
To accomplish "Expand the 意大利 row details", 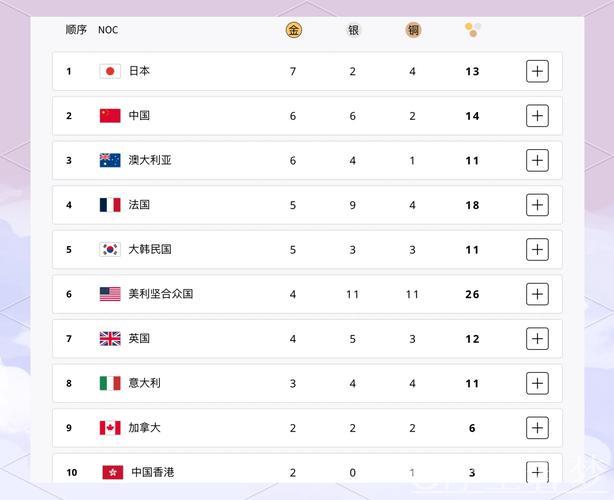I will [x=537, y=383].
